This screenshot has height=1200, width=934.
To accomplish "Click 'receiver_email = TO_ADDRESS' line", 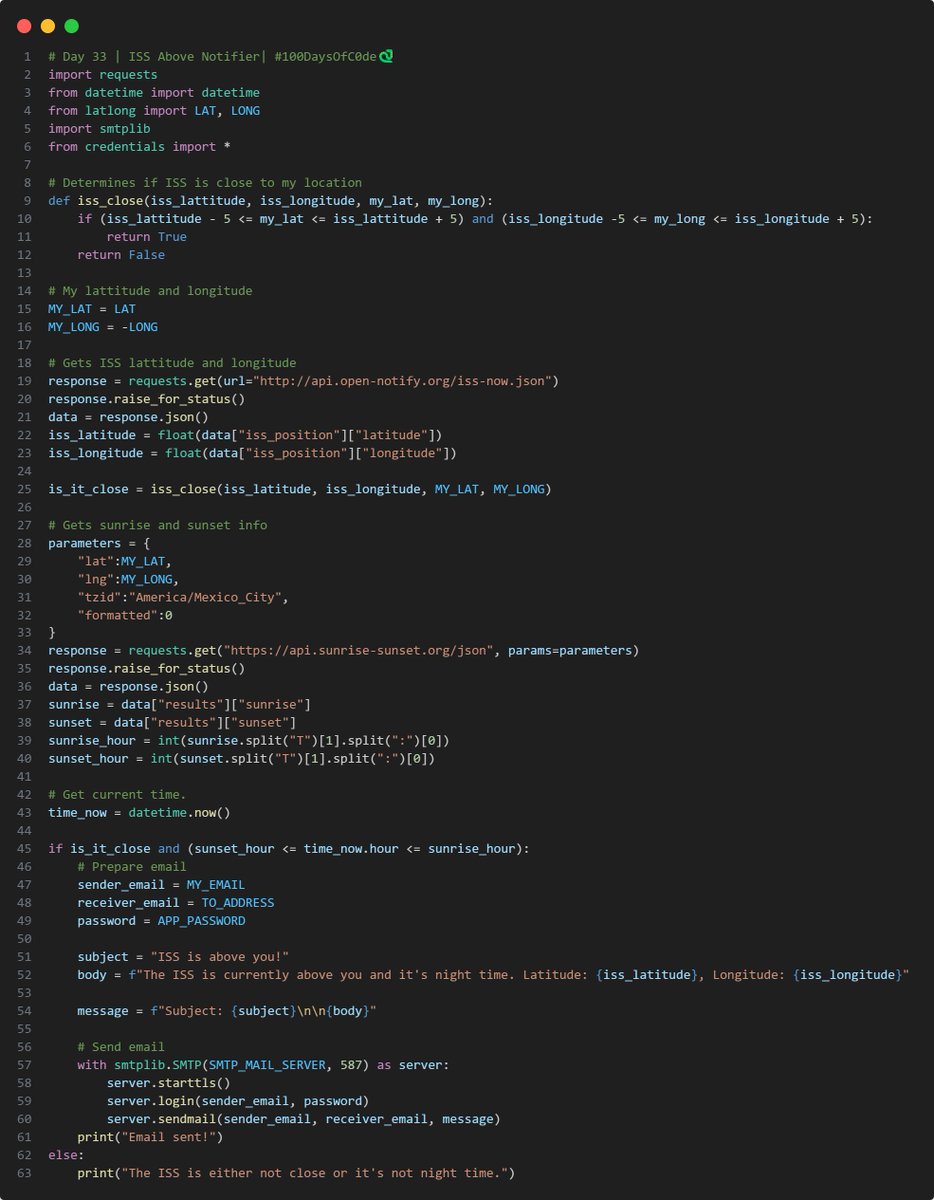I will click(176, 903).
